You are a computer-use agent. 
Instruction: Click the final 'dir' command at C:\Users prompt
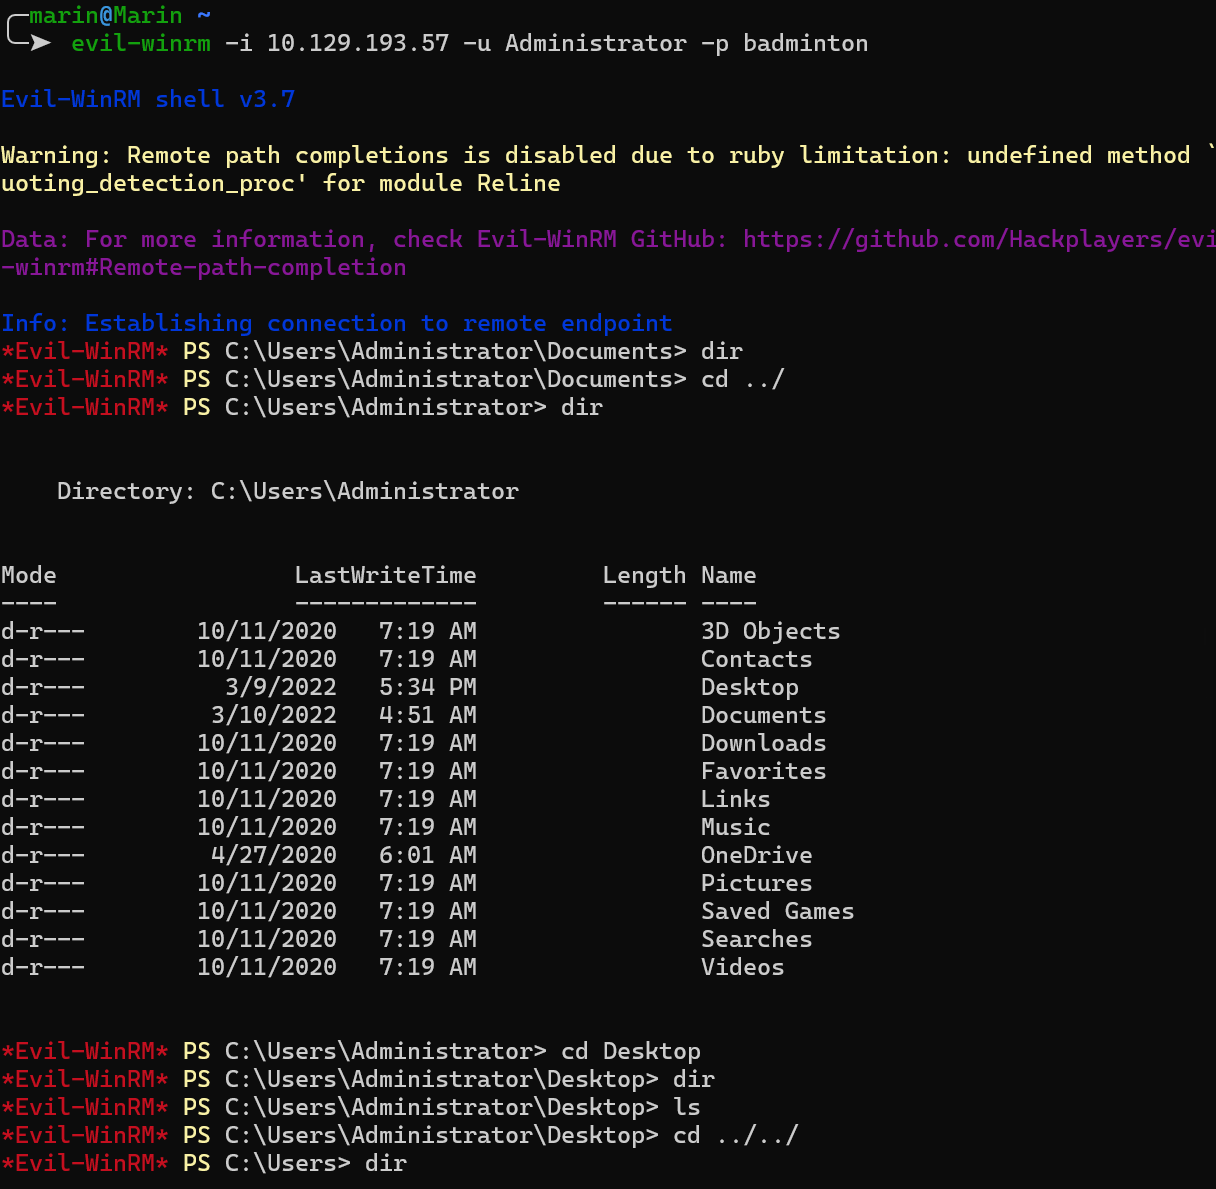386,1164
